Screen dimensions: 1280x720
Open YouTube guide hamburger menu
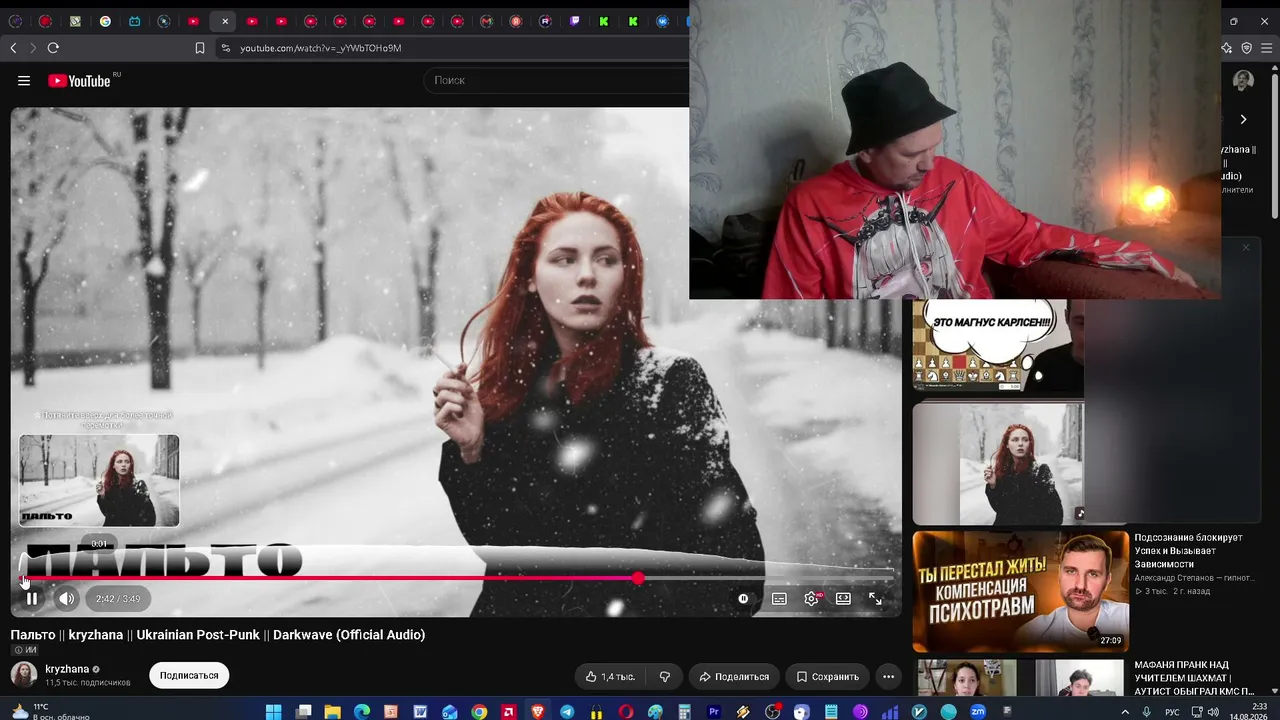(x=24, y=81)
